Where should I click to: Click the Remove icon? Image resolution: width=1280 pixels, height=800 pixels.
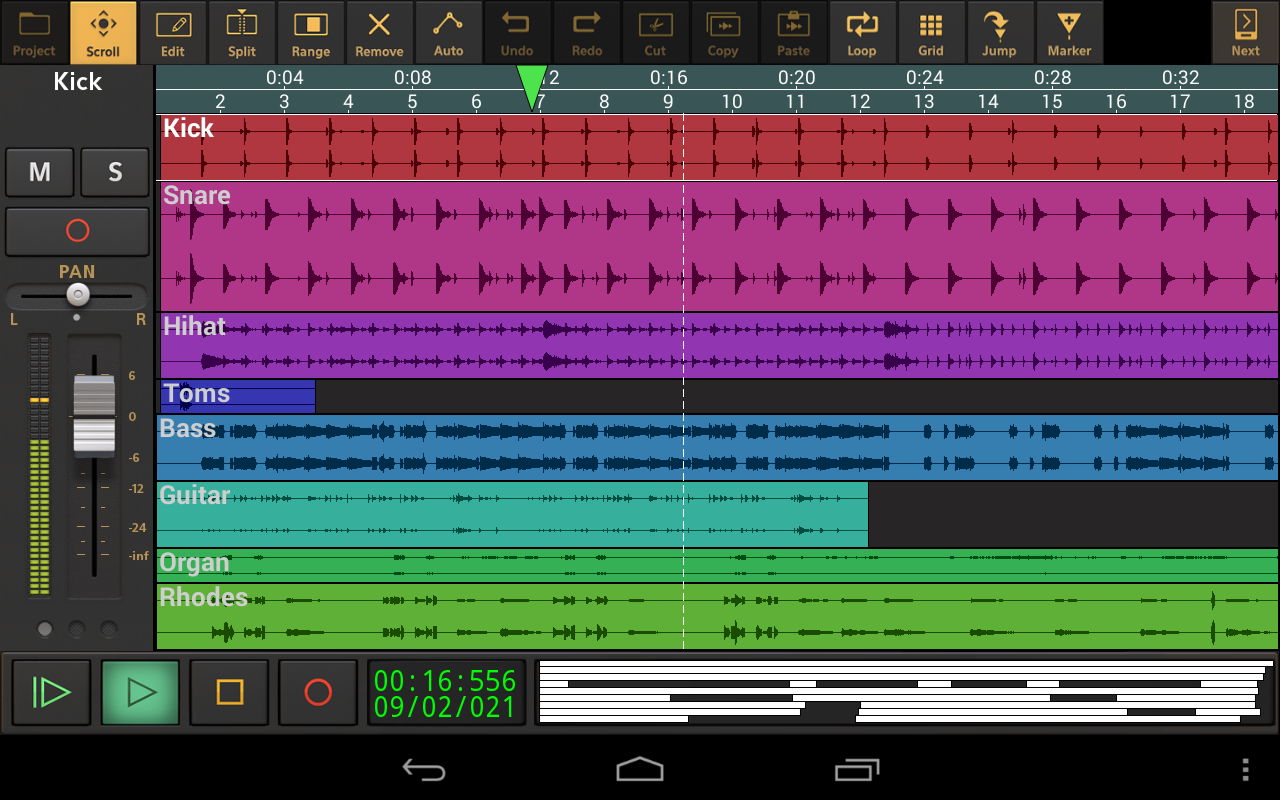tap(380, 32)
